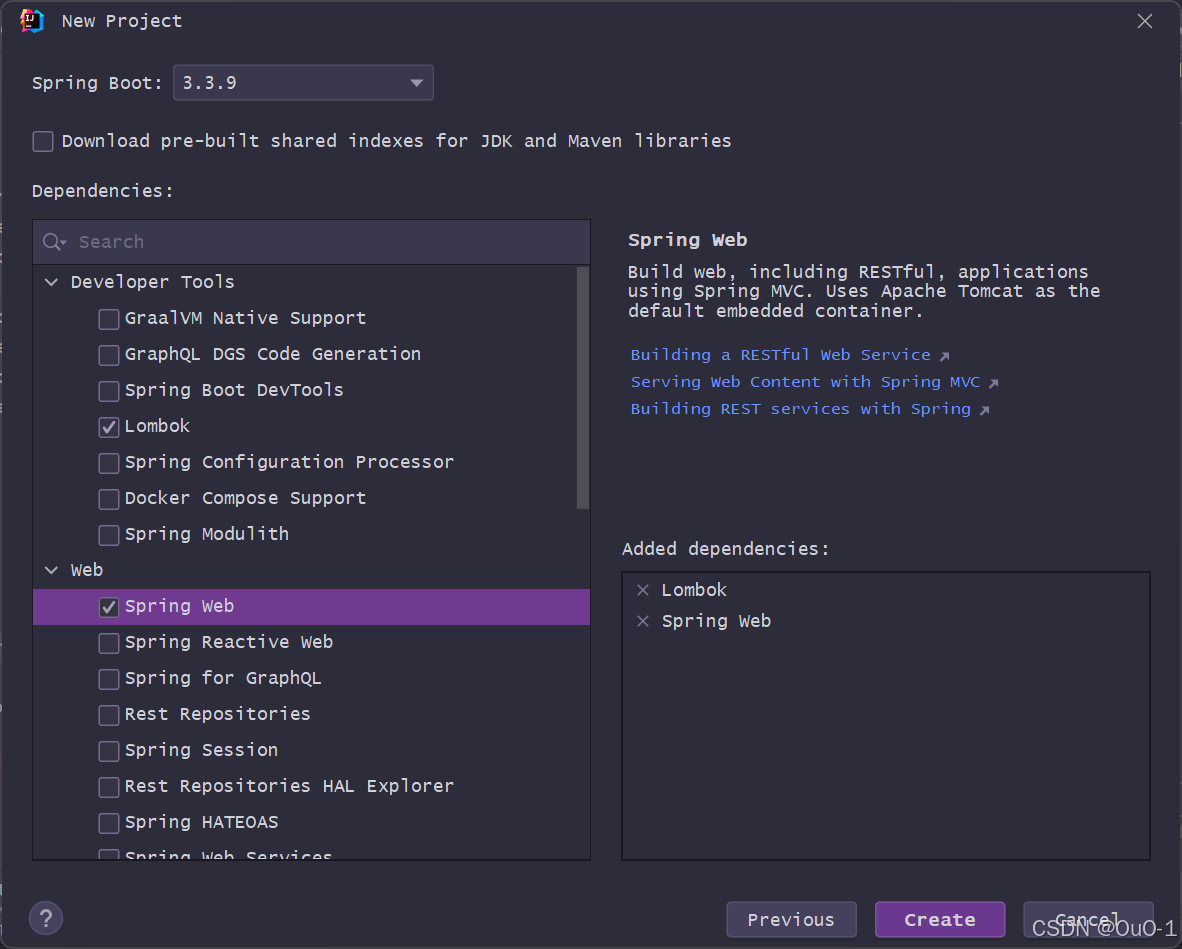Enable download pre-built shared indexes checkbox
The image size is (1182, 949).
pos(43,141)
